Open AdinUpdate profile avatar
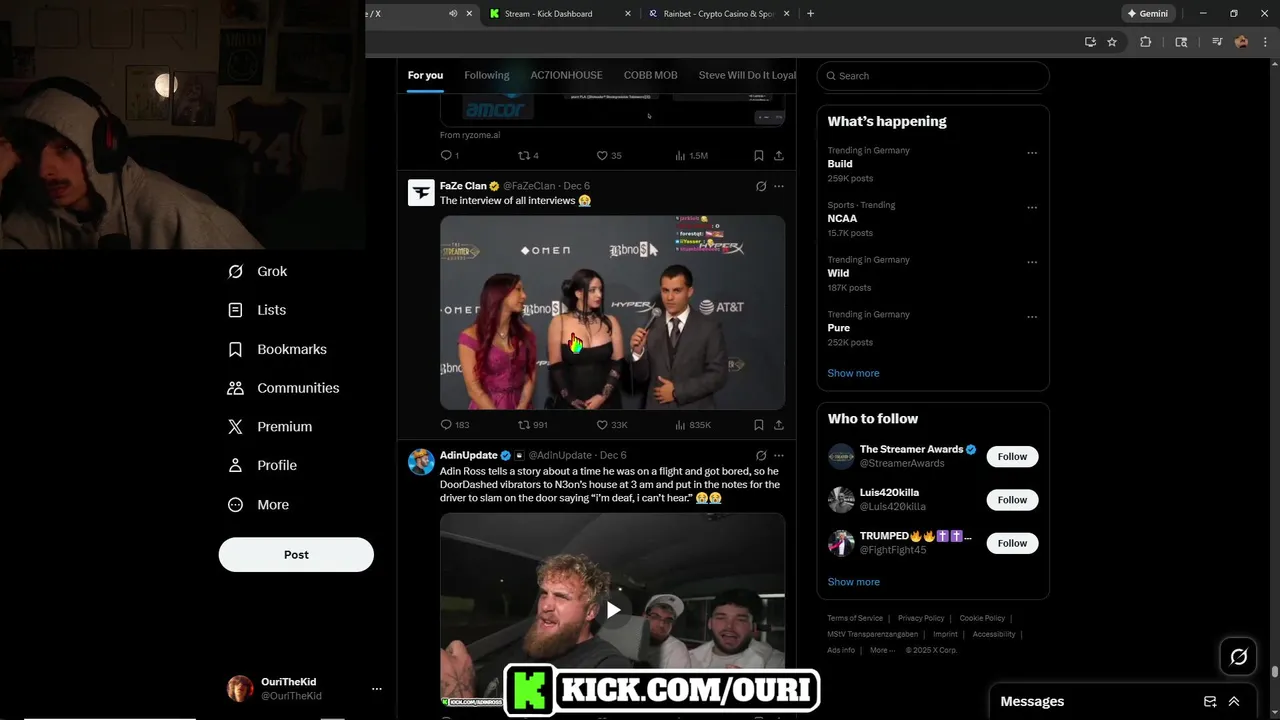Viewport: 1280px width, 720px height. click(x=421, y=461)
